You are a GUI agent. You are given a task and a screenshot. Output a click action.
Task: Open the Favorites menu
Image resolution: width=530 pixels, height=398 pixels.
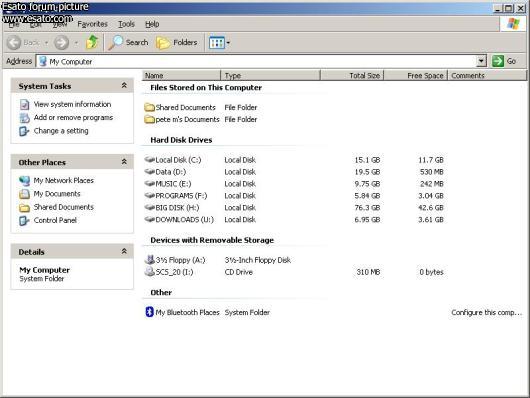click(92, 24)
